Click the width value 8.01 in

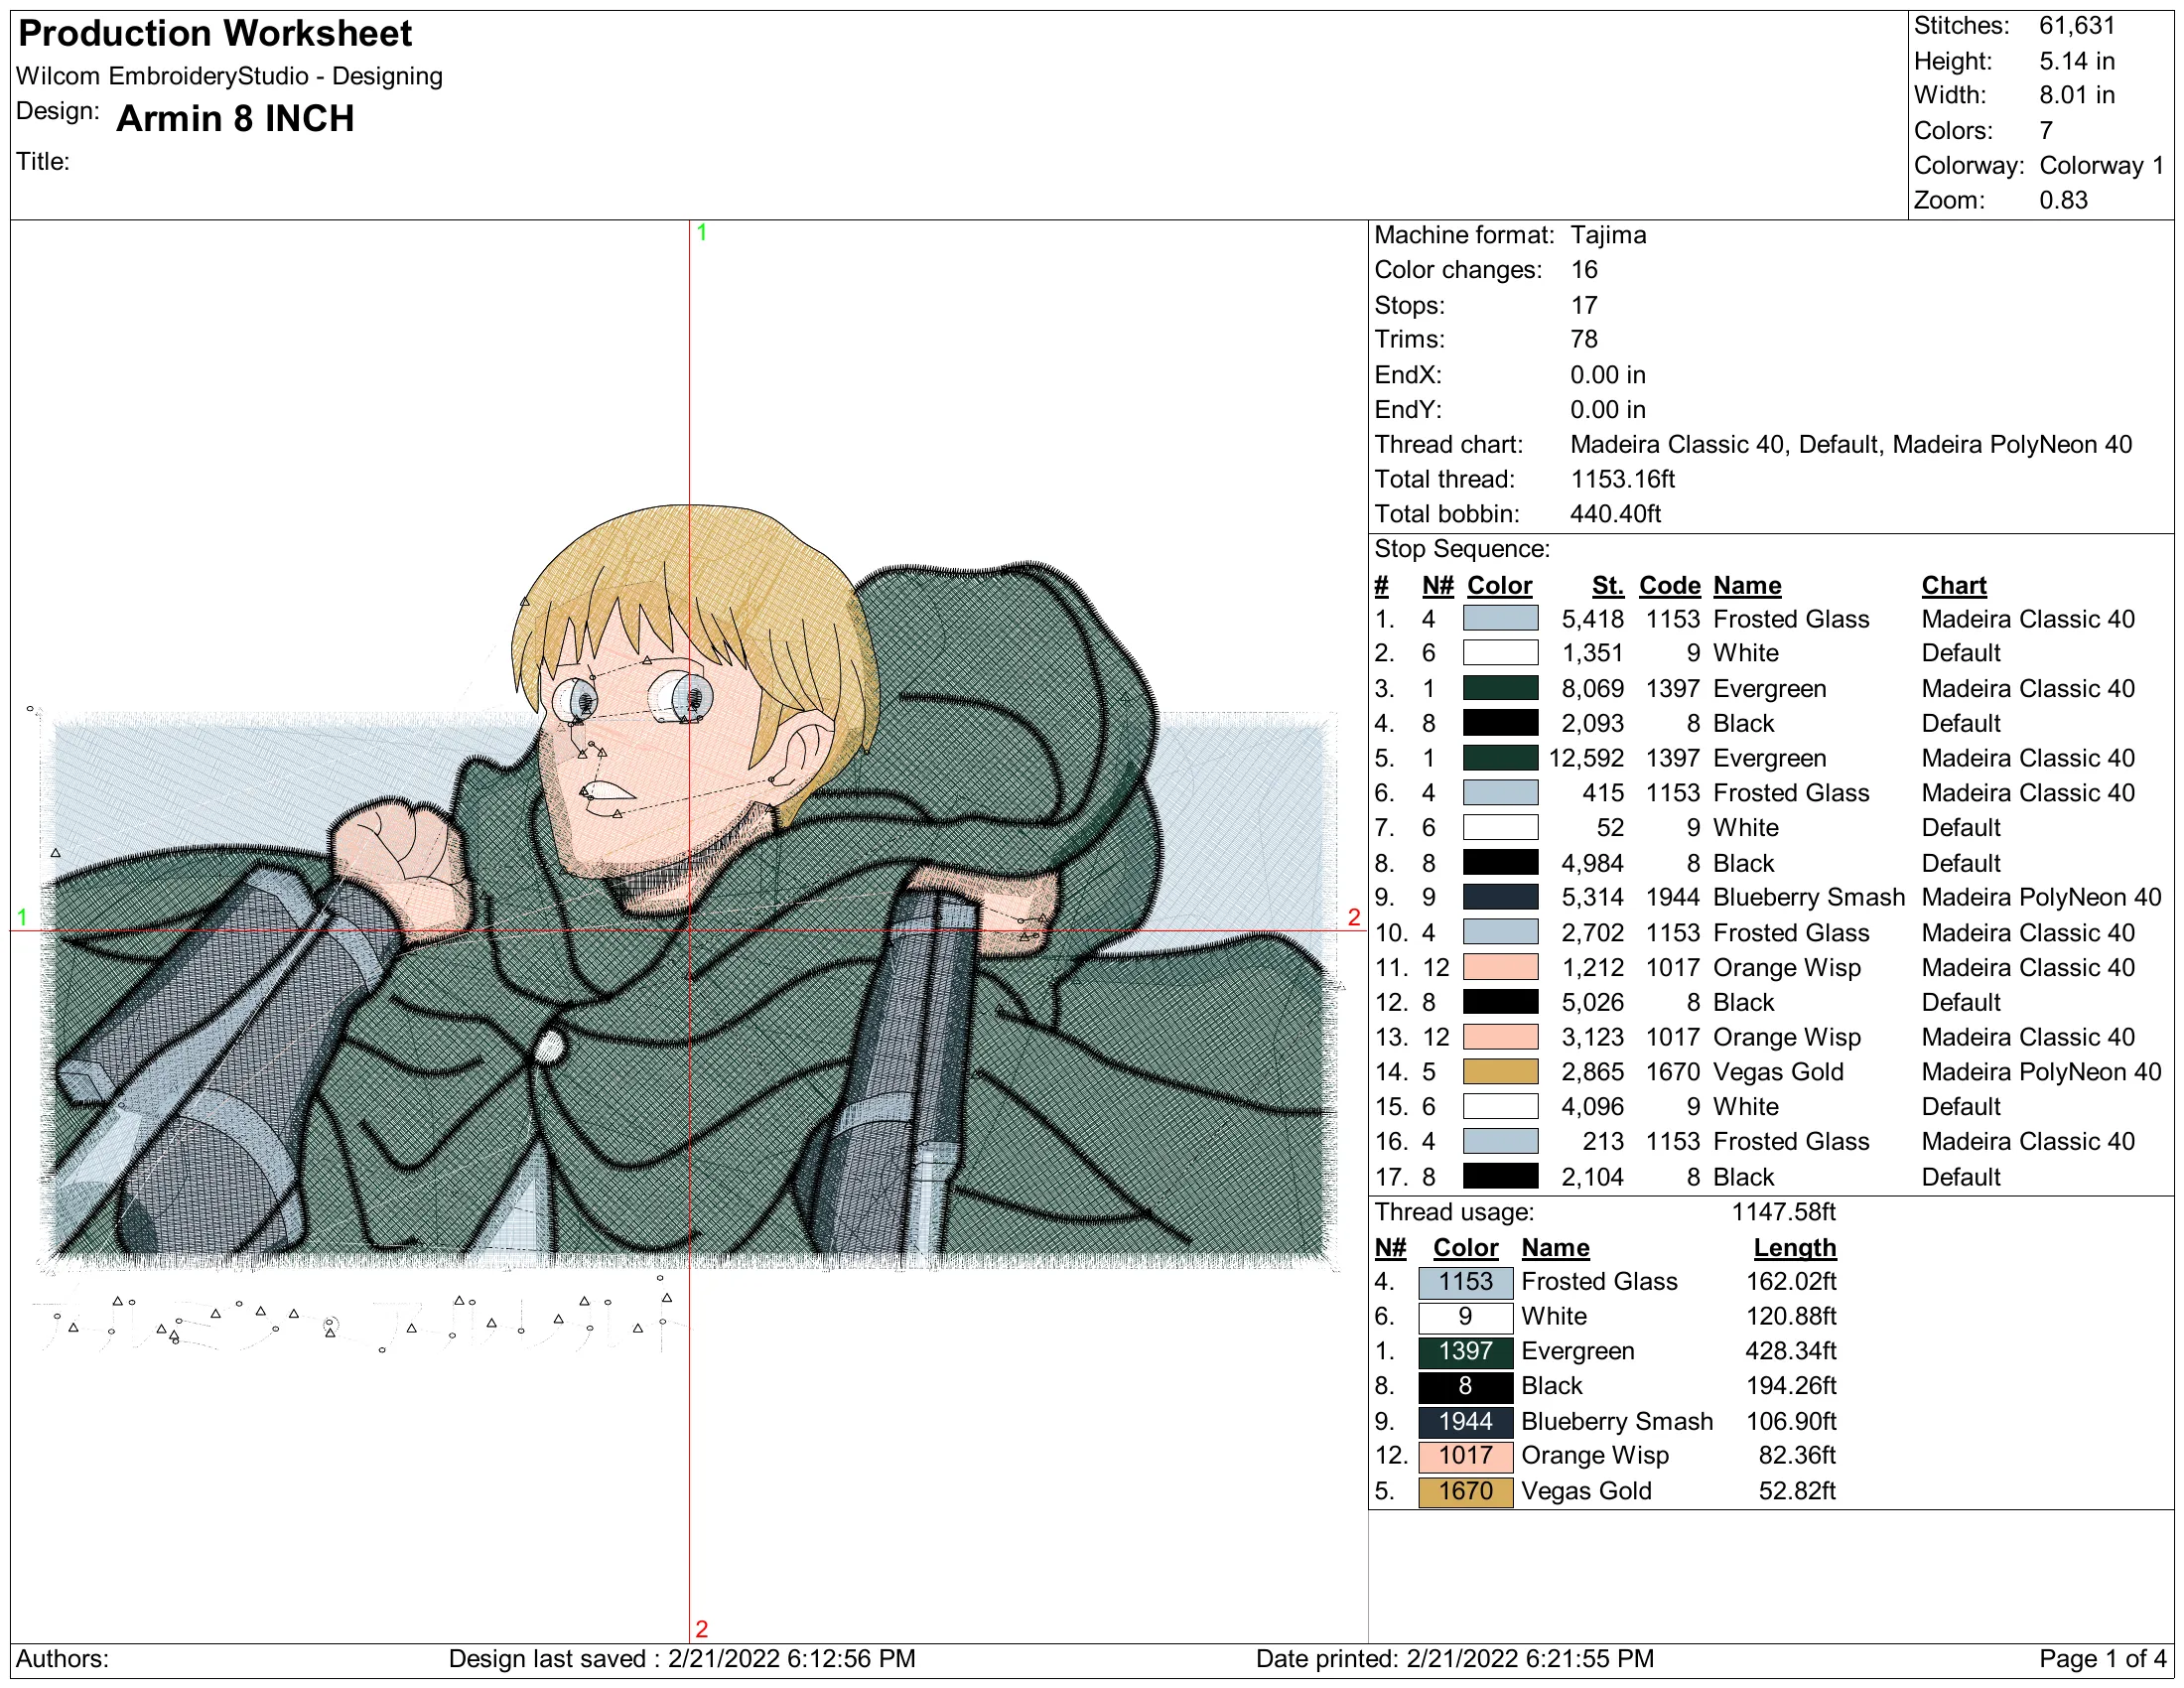tap(2077, 95)
